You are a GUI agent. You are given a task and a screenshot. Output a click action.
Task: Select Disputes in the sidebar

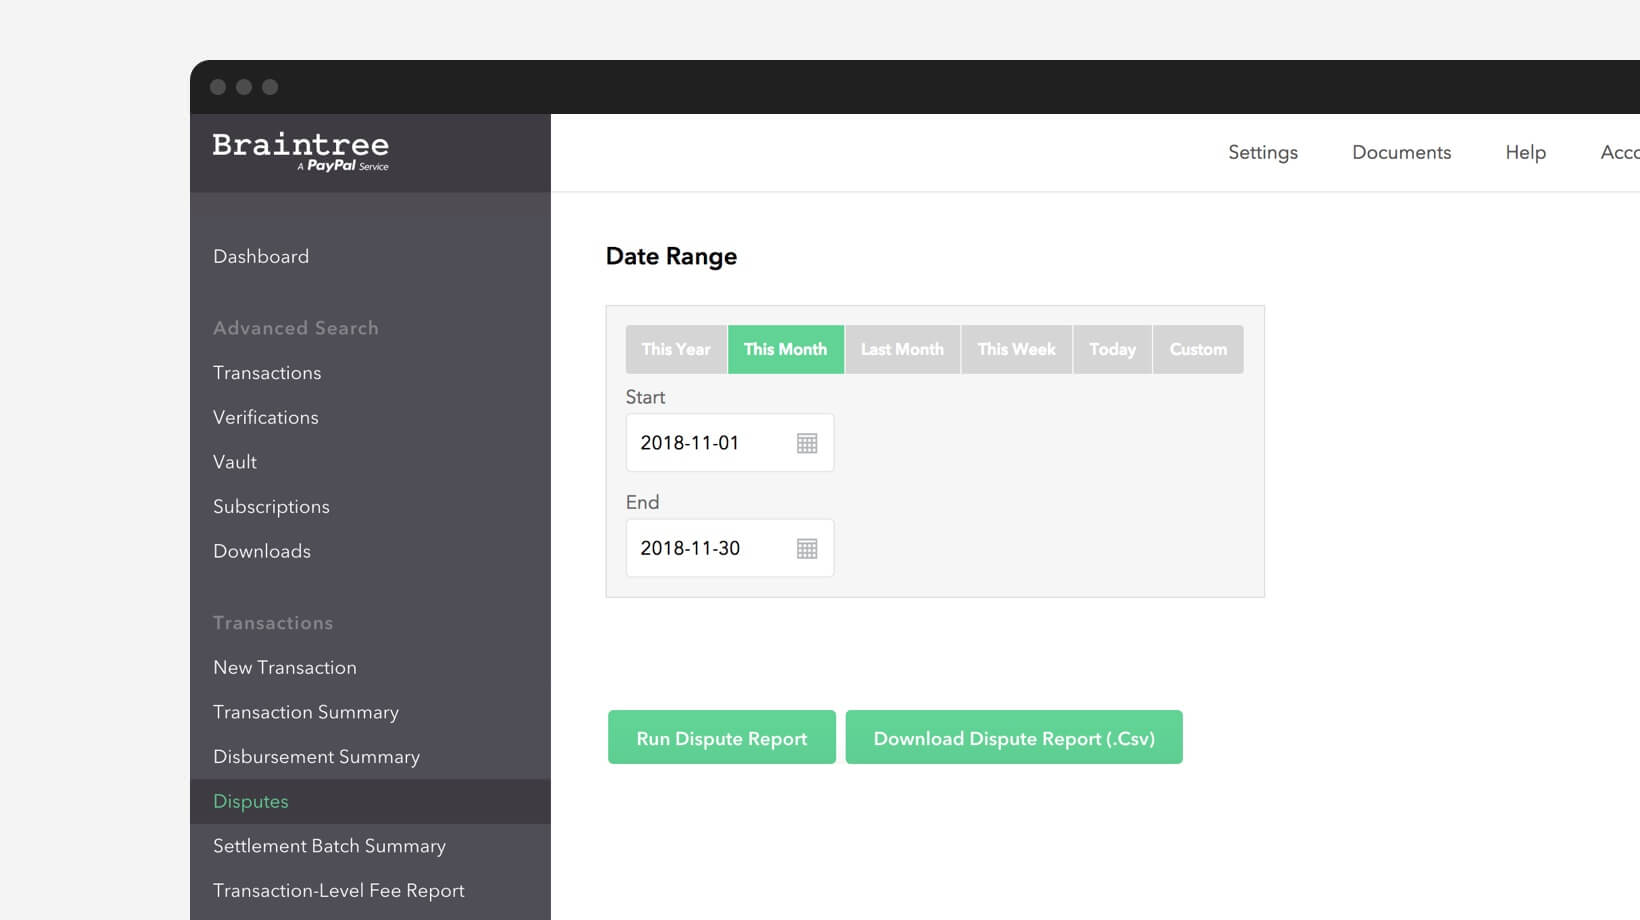click(370, 802)
